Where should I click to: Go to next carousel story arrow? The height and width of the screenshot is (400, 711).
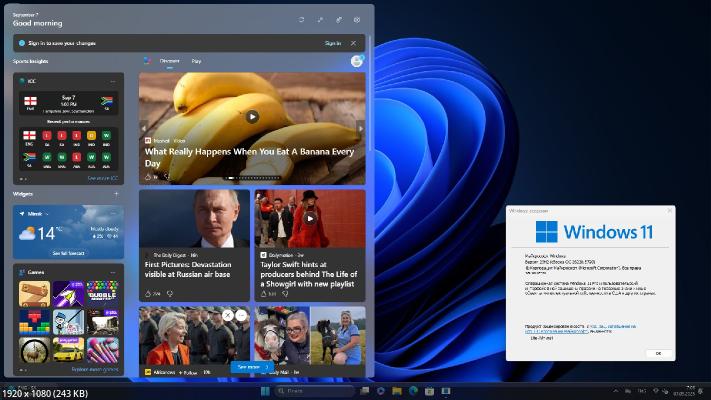[360, 128]
